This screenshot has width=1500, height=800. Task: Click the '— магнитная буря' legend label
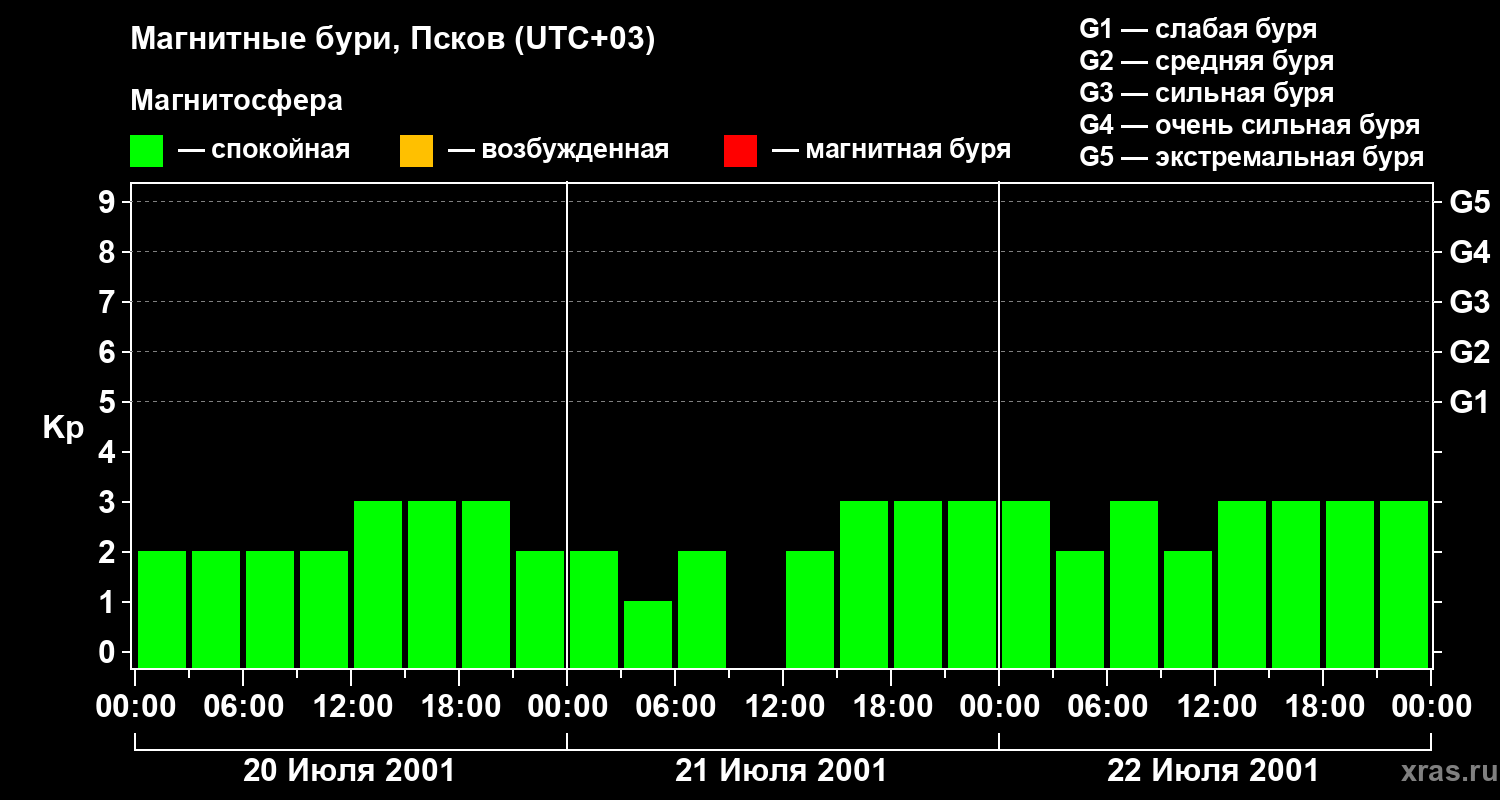(891, 150)
